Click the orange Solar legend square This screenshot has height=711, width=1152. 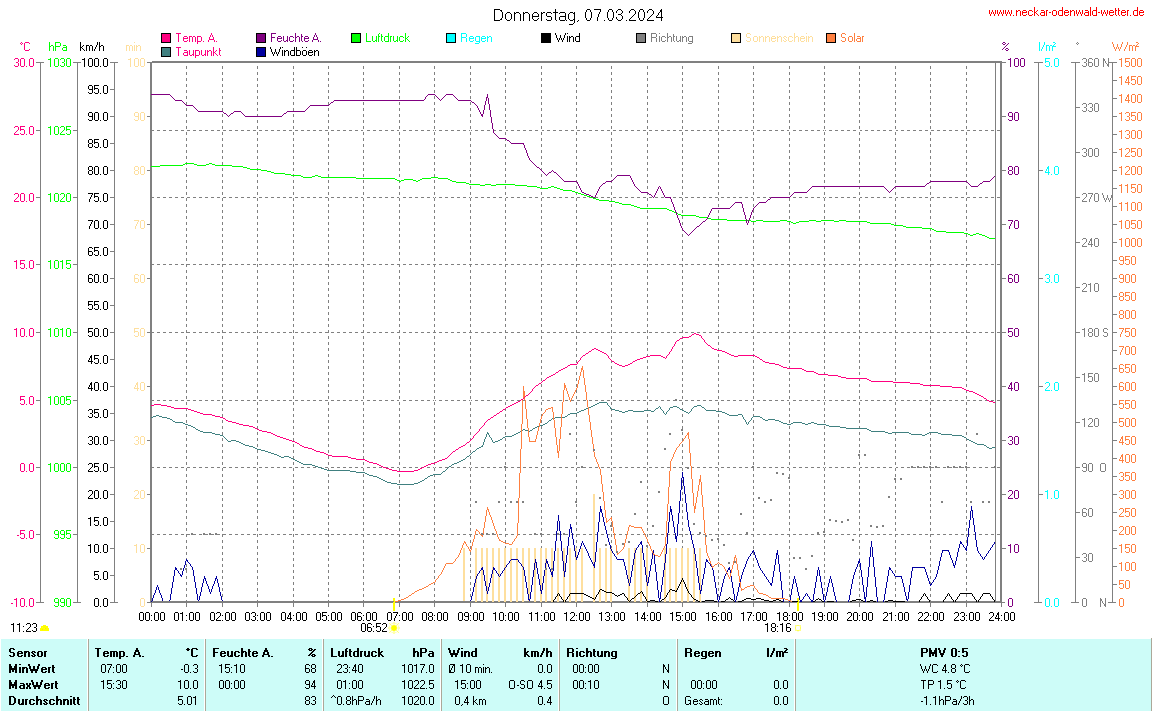[831, 38]
